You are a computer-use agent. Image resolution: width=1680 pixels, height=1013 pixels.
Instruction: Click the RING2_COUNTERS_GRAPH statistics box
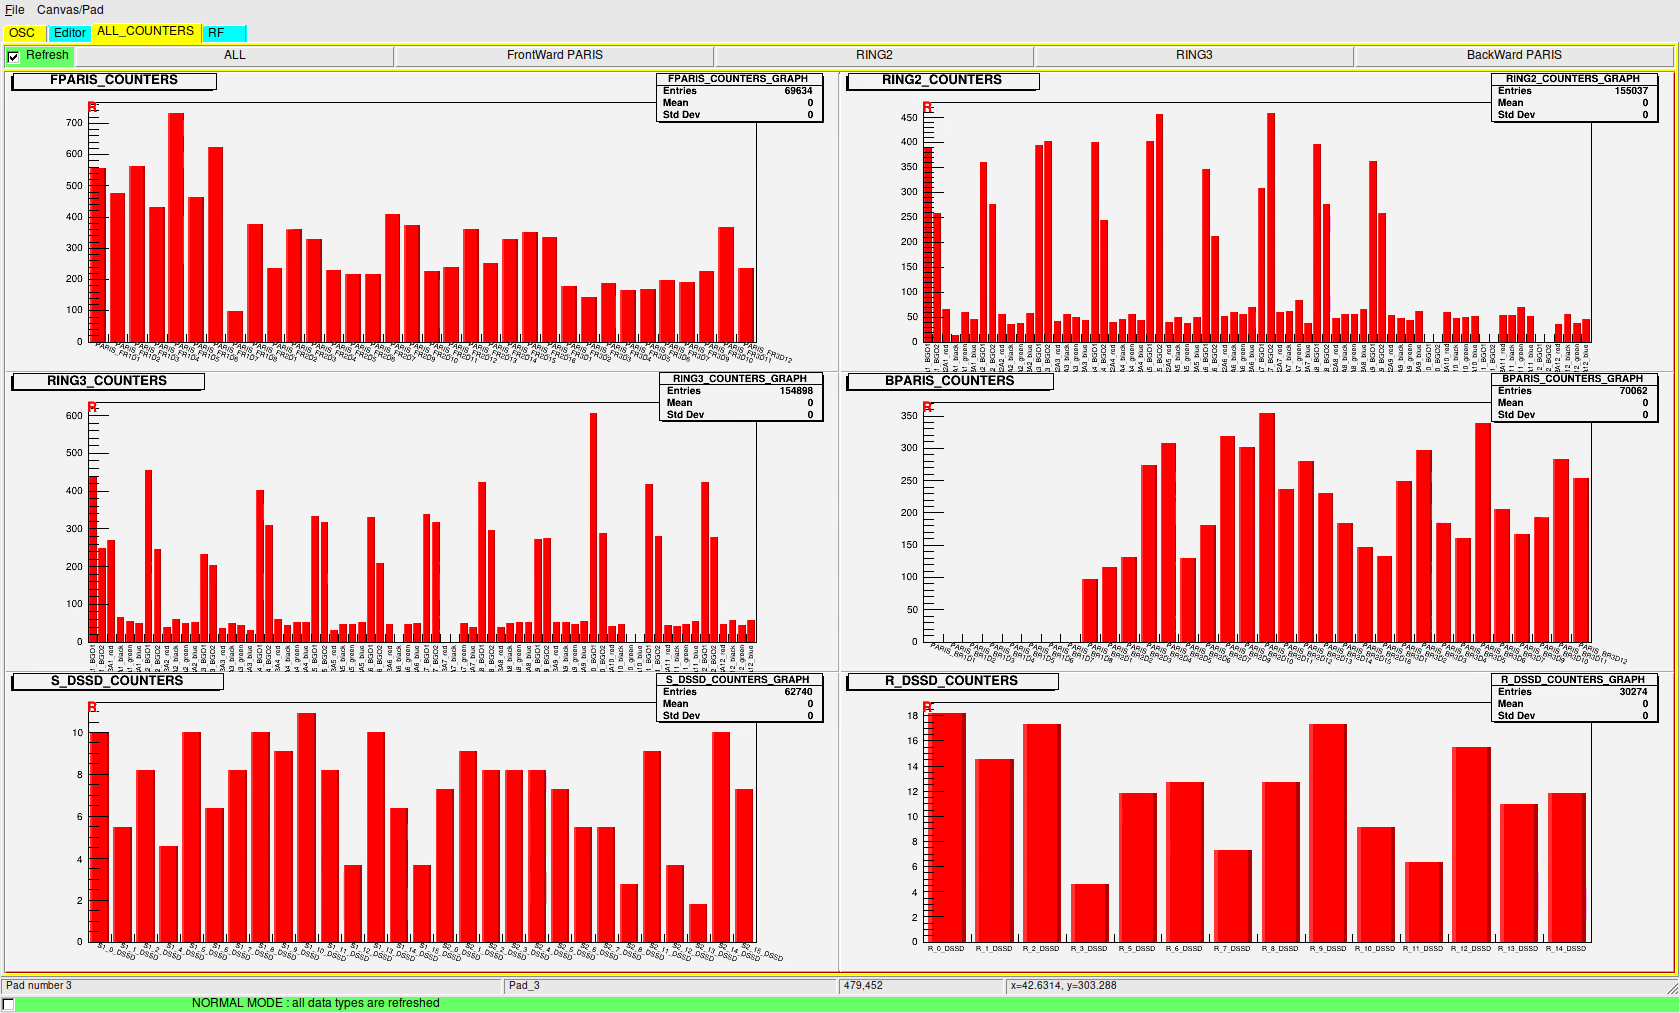(1572, 97)
